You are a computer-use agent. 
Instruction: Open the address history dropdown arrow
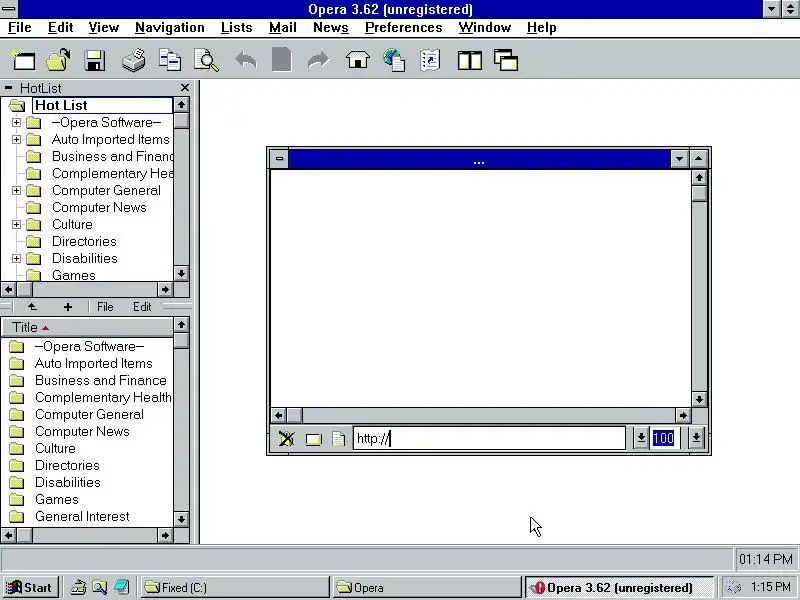point(641,438)
